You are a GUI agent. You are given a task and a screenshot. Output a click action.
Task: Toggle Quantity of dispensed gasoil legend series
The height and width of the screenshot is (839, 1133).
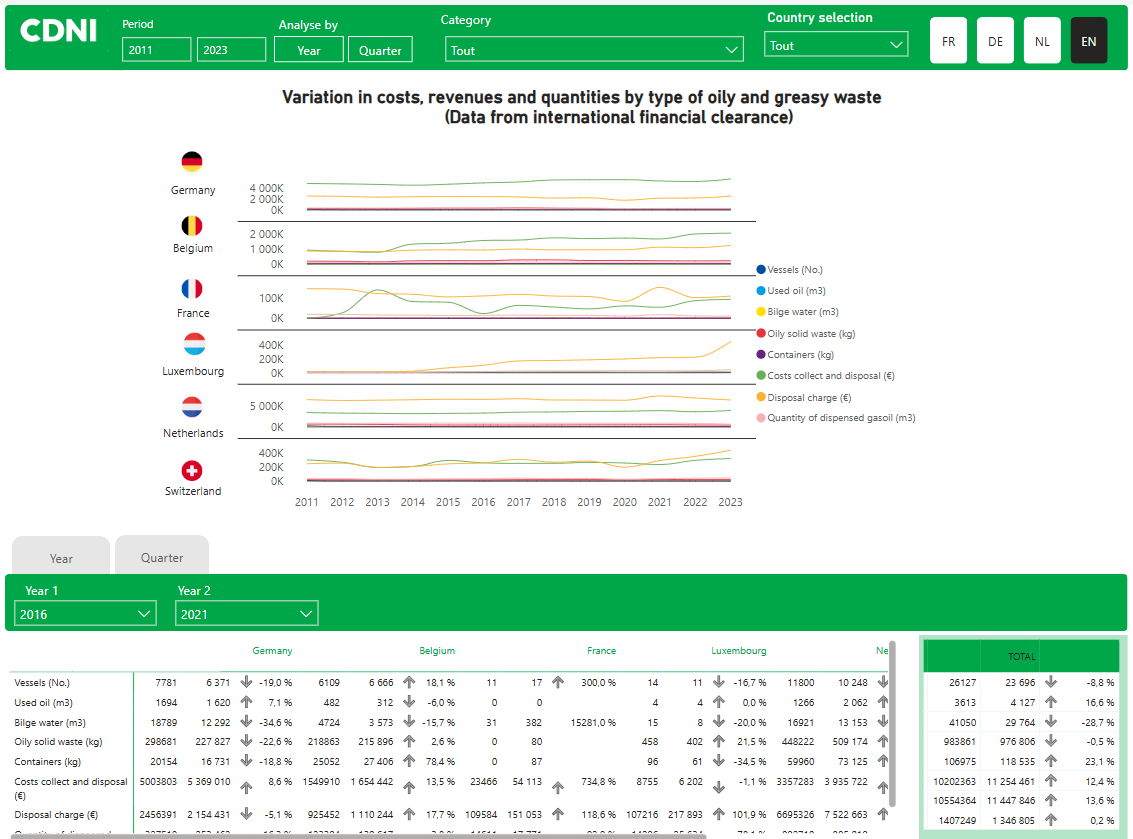tap(835, 417)
